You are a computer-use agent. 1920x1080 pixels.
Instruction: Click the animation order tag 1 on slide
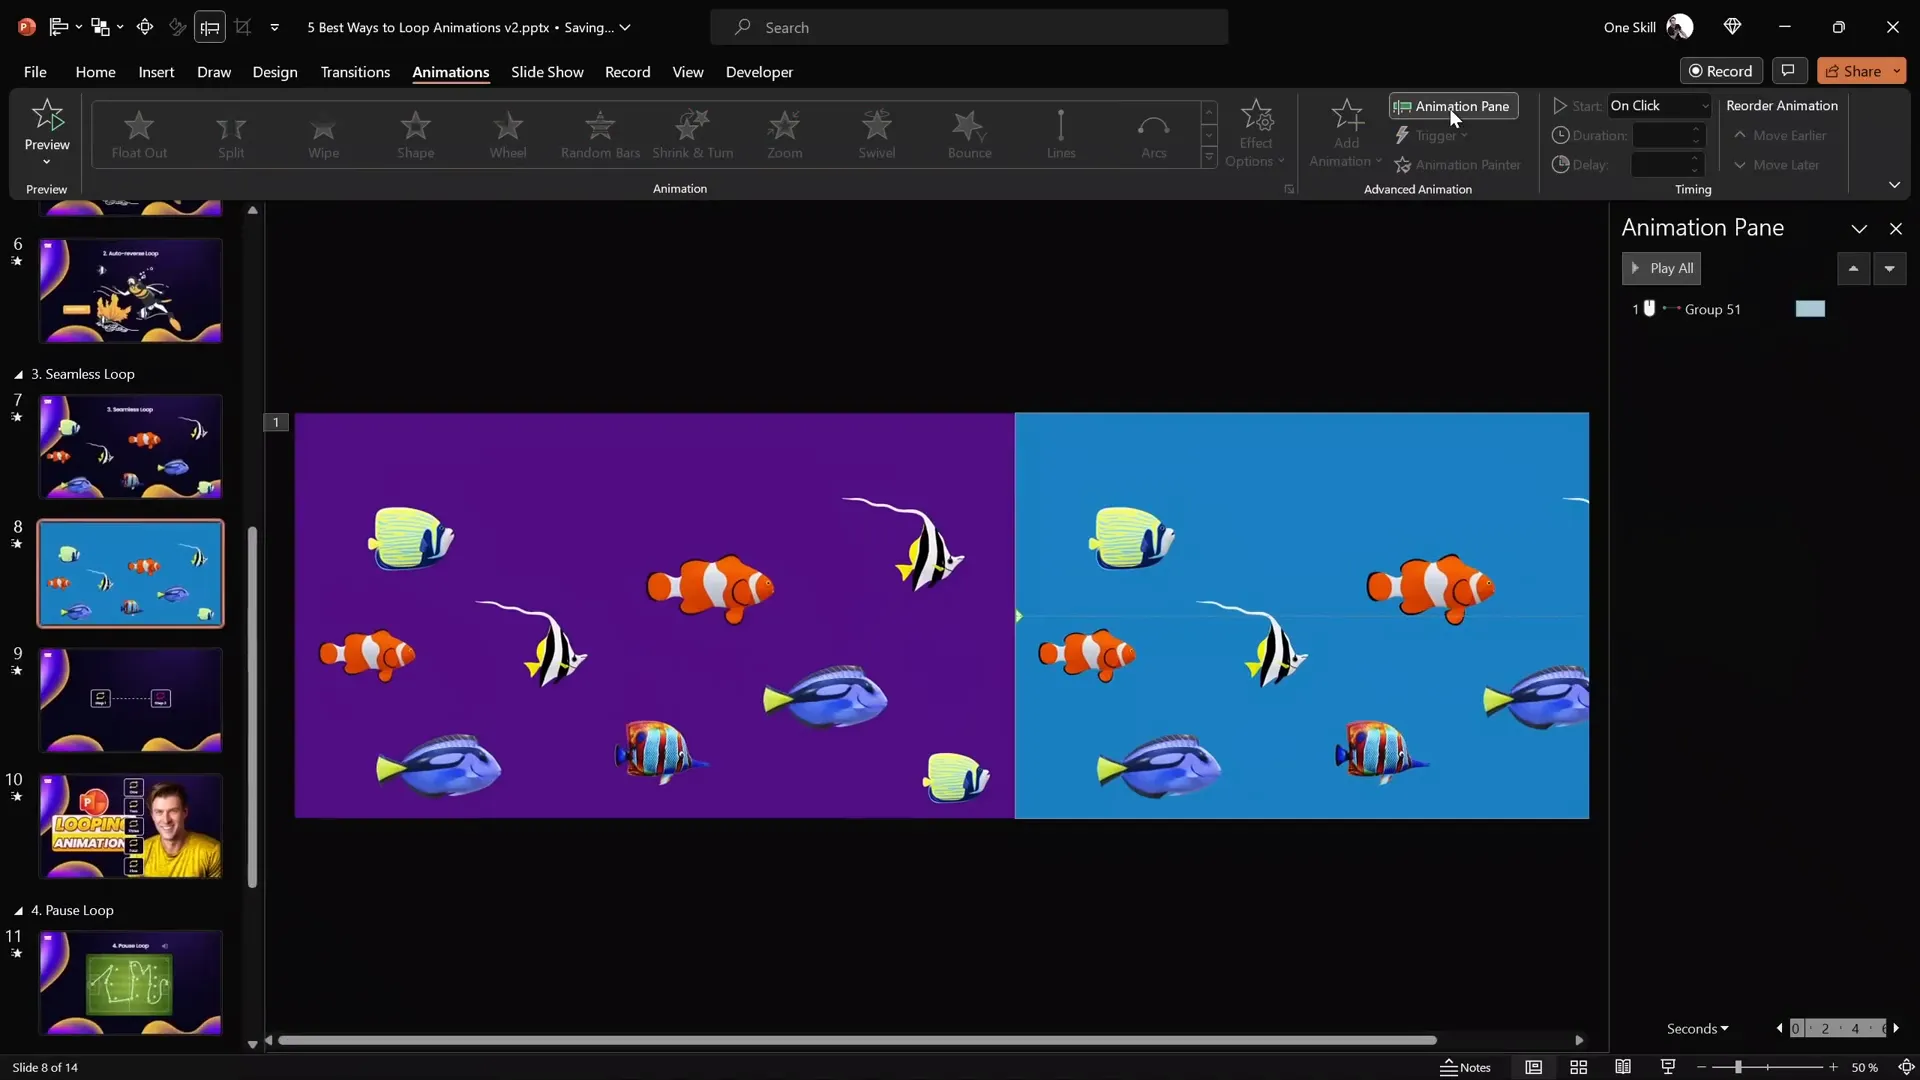pyautogui.click(x=276, y=422)
